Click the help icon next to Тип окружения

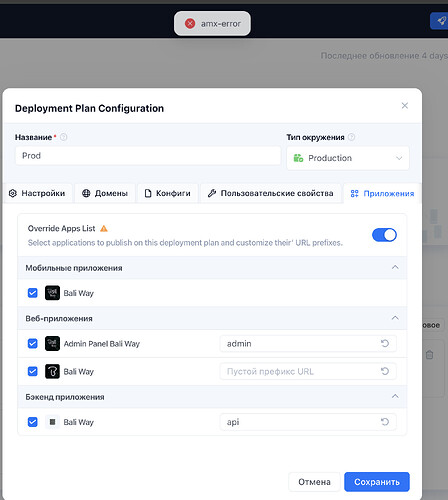351,137
